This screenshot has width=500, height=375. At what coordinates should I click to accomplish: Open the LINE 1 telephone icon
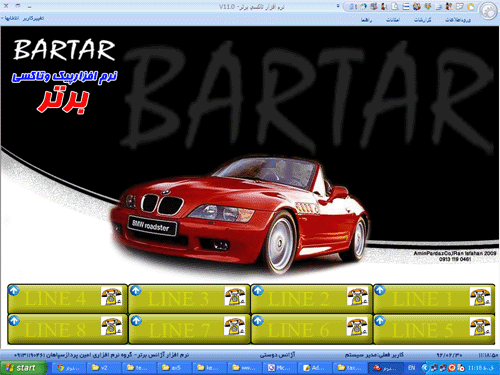coord(480,297)
